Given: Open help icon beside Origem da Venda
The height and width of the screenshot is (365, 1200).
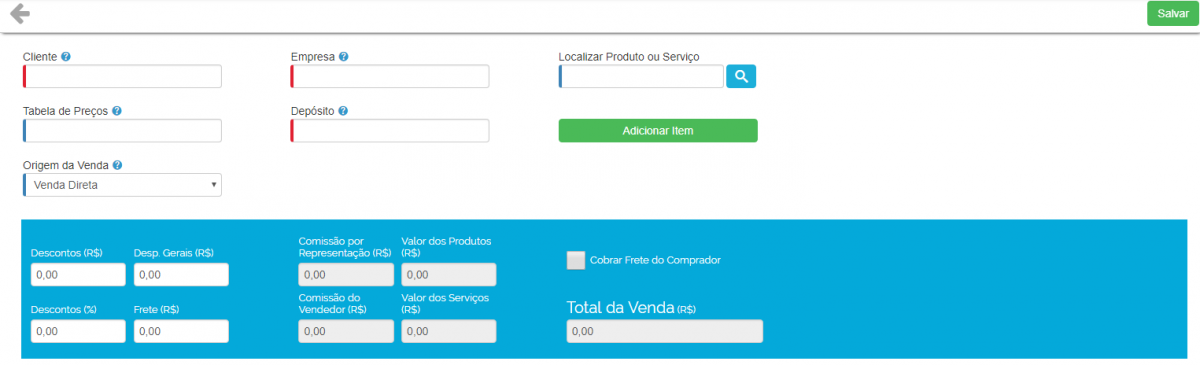Looking at the screenshot, I should [x=117, y=165].
